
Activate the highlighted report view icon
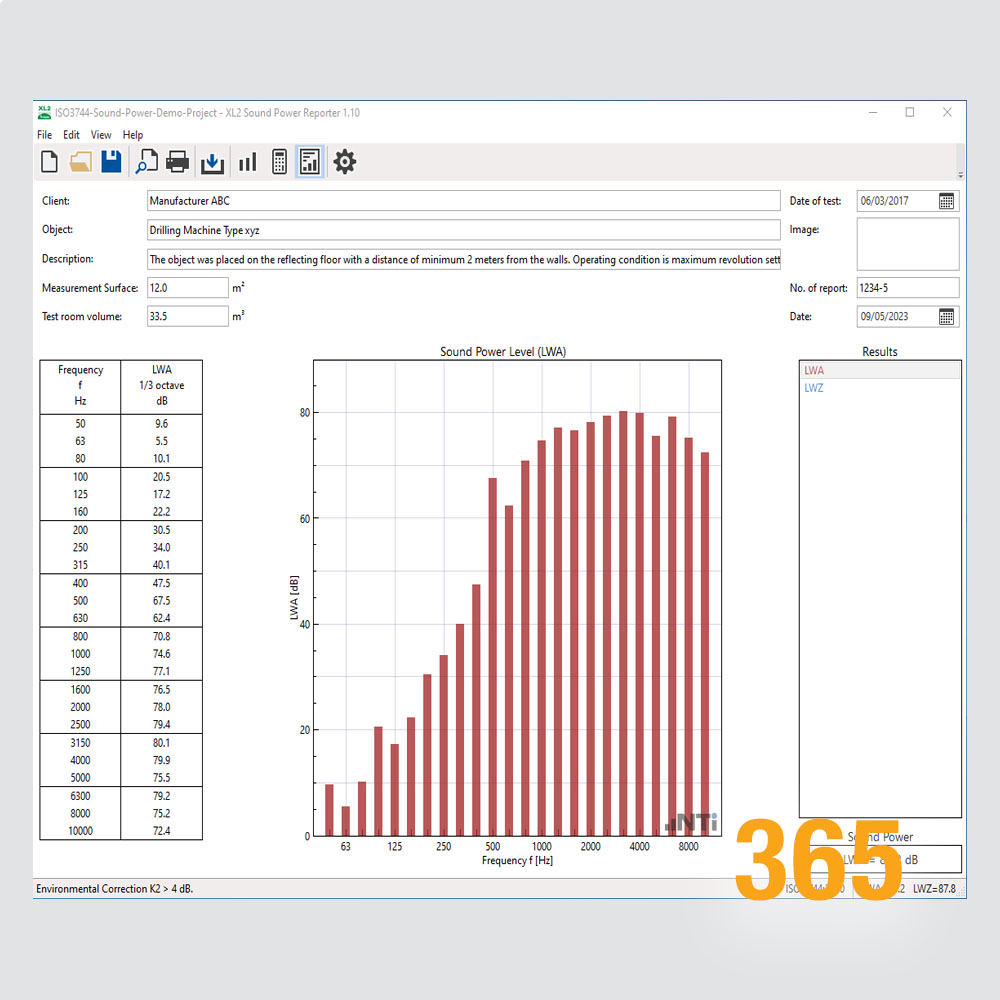(x=310, y=161)
